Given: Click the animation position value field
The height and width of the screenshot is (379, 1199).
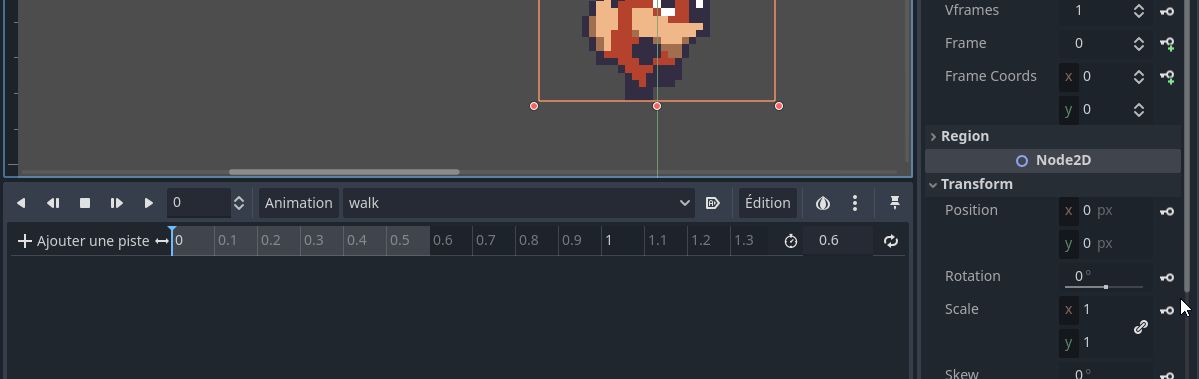Looking at the screenshot, I should 199,203.
